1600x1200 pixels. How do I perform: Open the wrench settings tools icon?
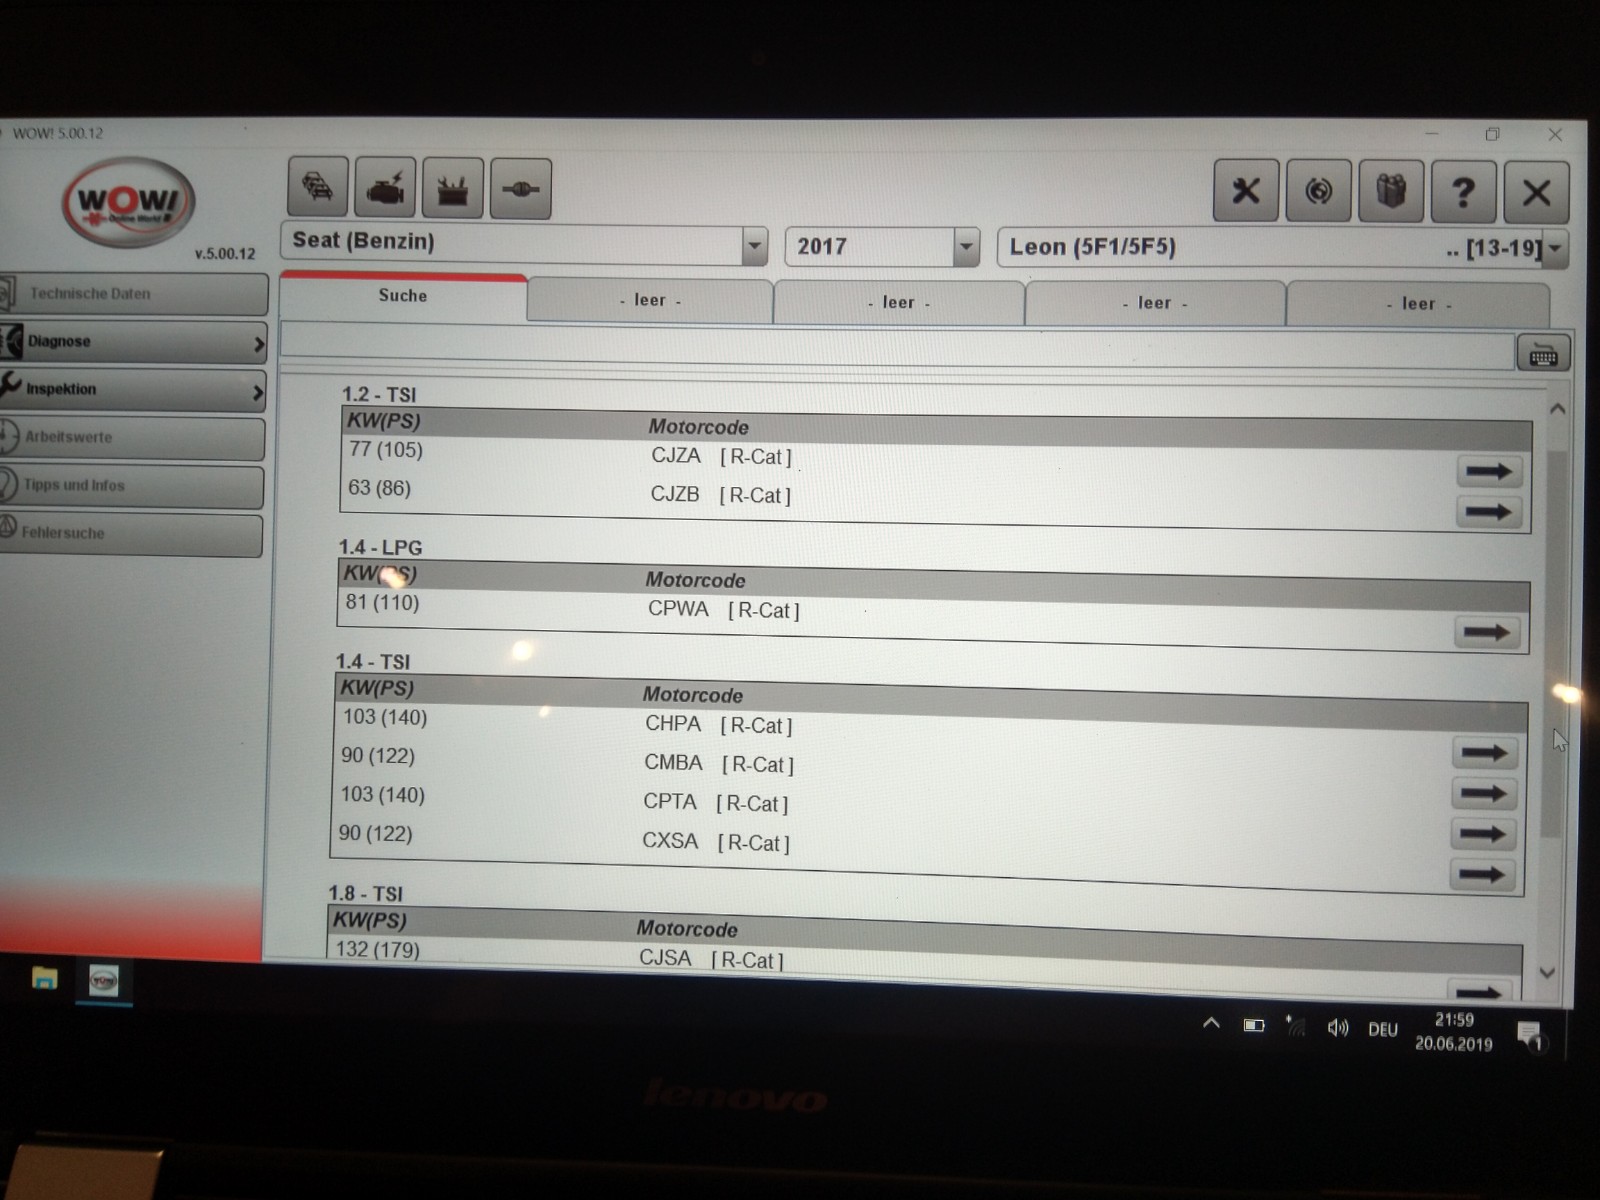tap(1246, 190)
